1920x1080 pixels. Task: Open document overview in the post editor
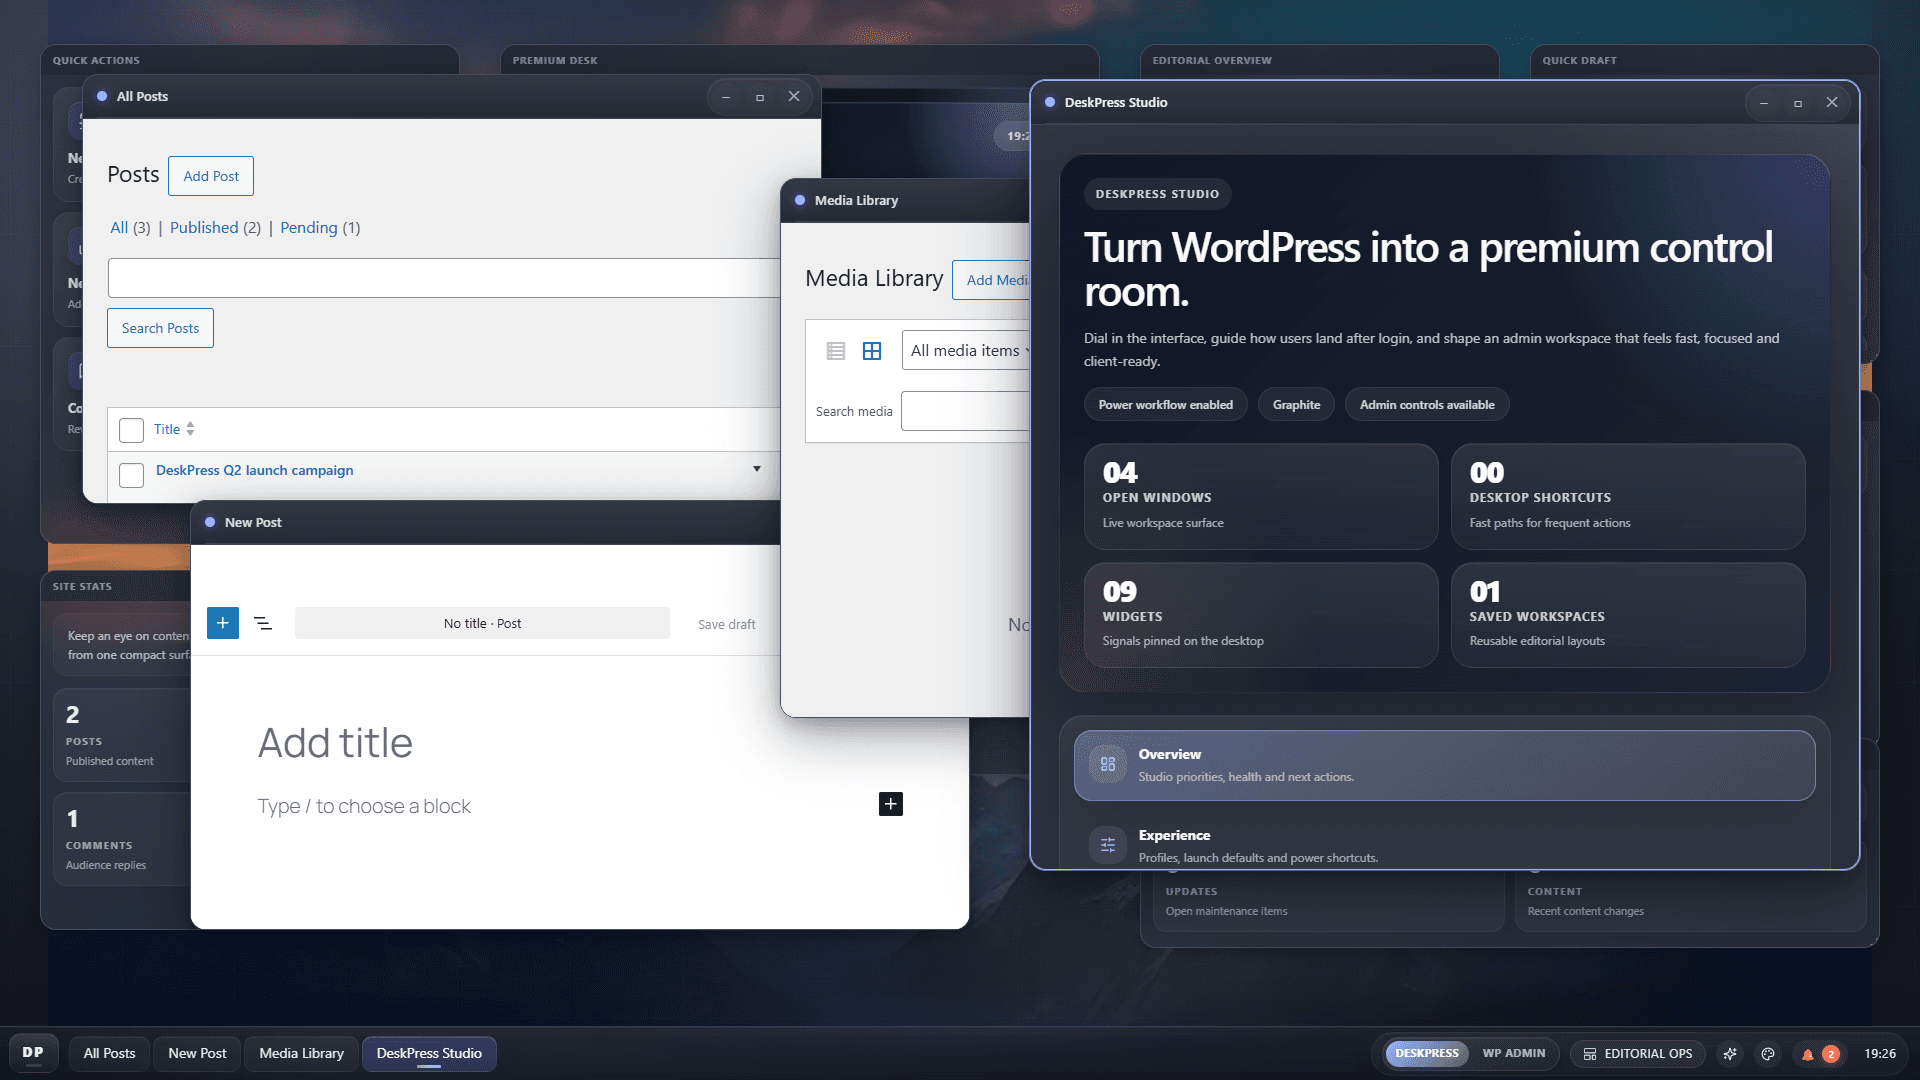264,623
